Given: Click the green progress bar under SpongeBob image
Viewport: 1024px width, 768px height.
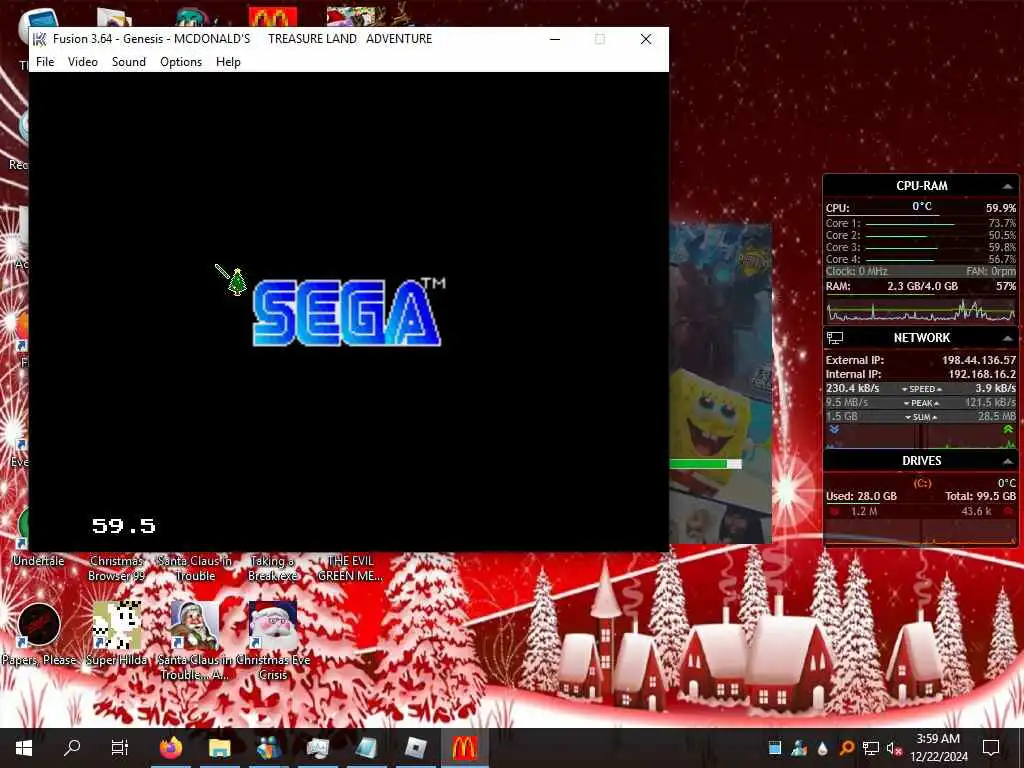Looking at the screenshot, I should [705, 464].
